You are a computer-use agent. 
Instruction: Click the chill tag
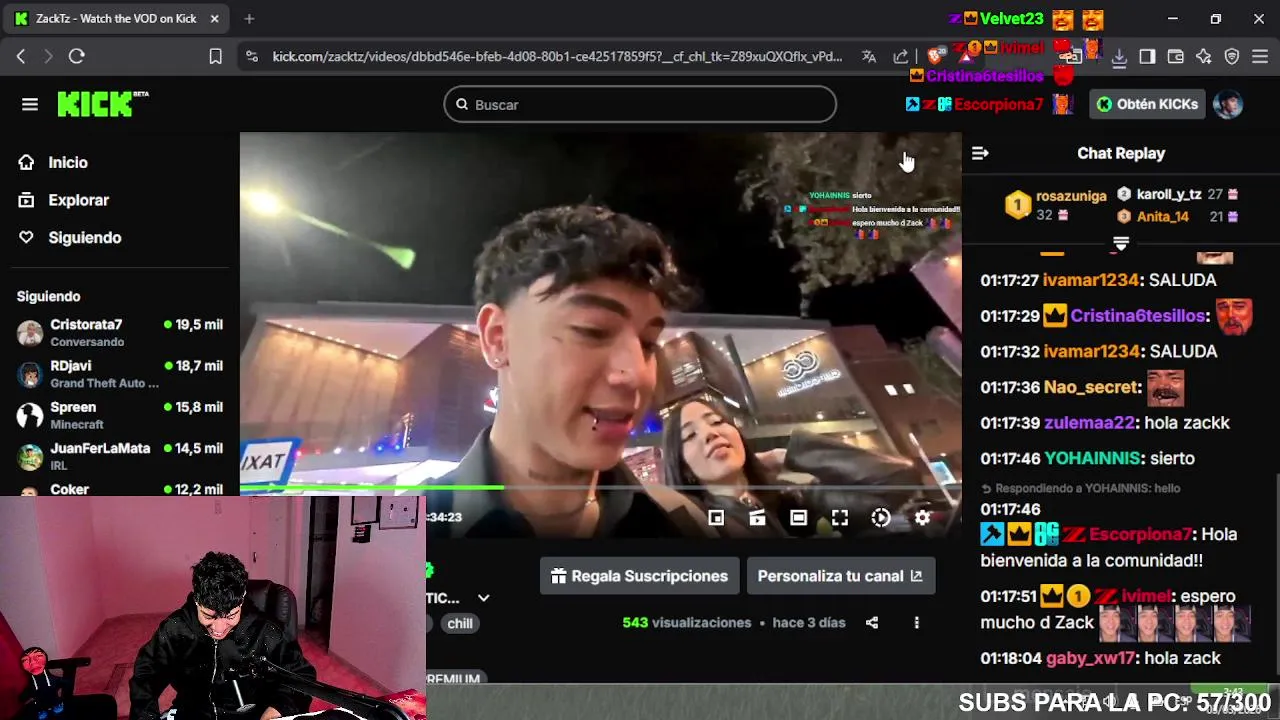[460, 623]
